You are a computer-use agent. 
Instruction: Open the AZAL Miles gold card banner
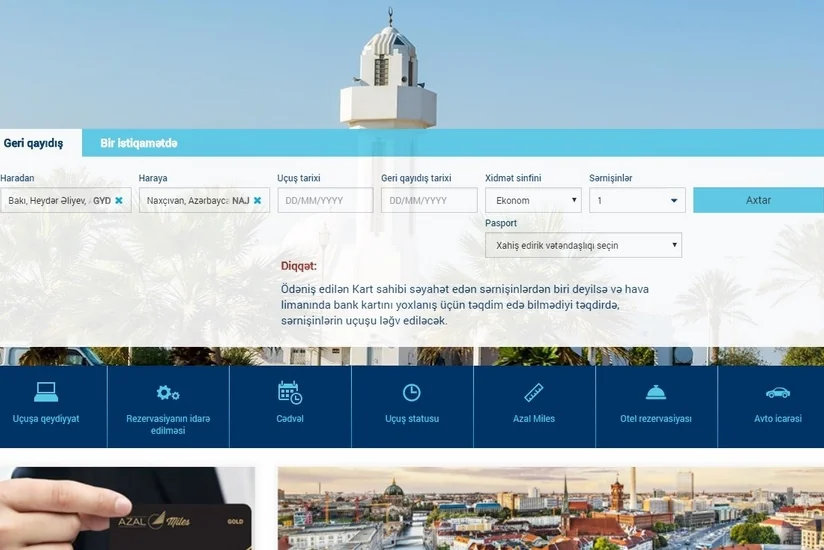(127, 509)
